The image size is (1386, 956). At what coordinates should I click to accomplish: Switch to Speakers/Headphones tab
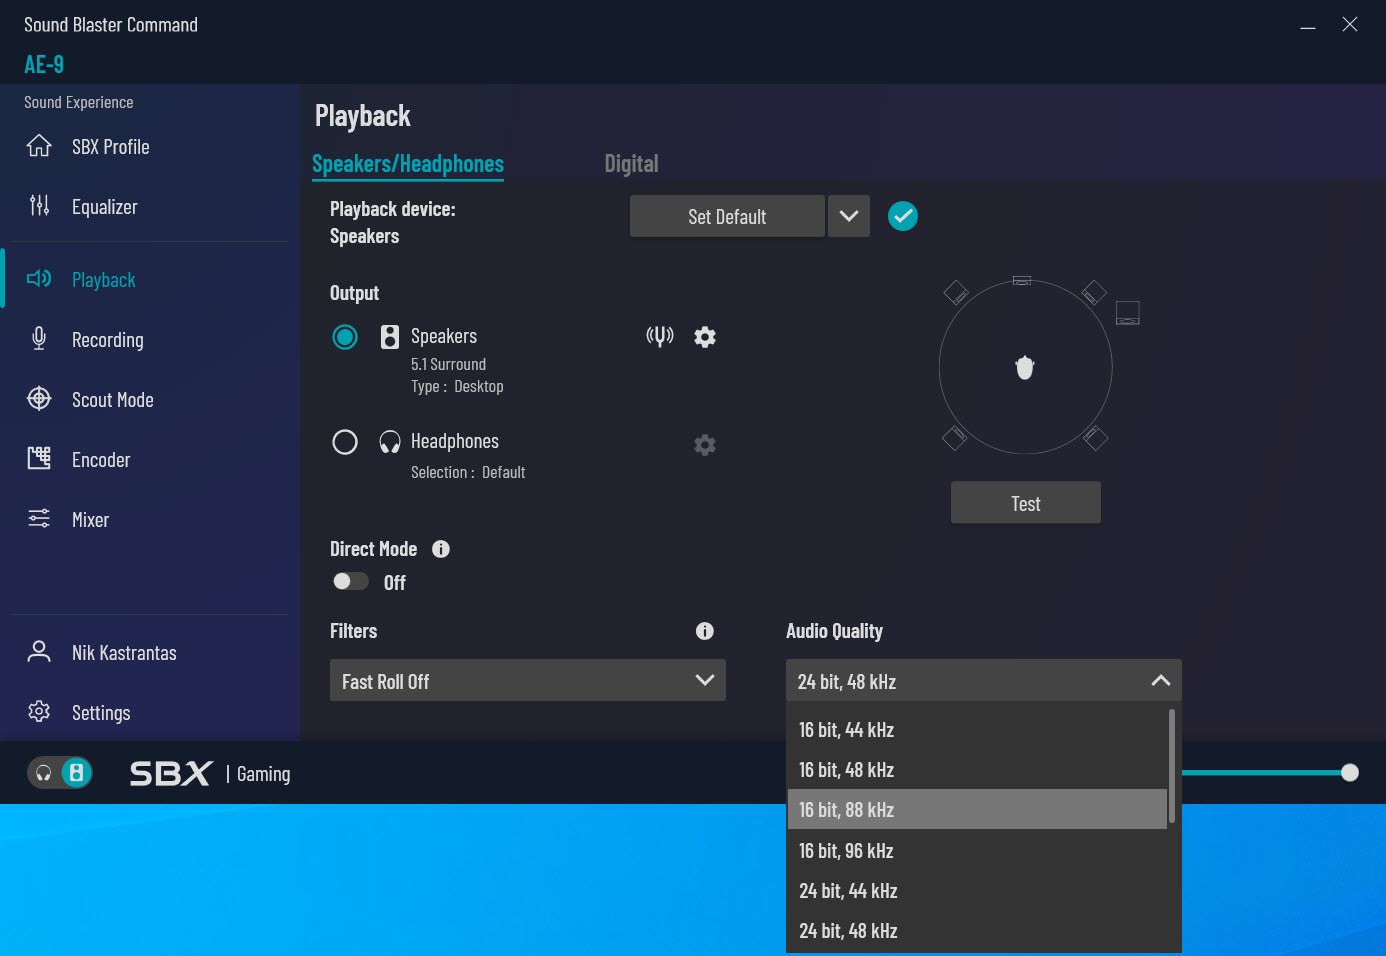pos(408,164)
